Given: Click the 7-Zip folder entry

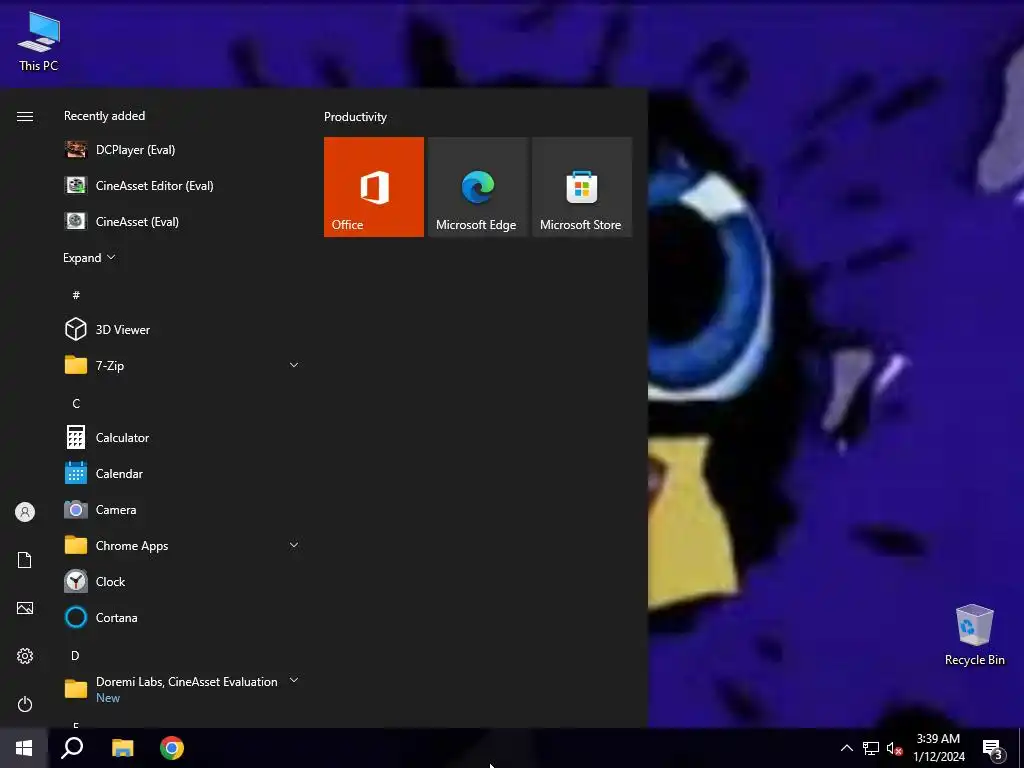Looking at the screenshot, I should 183,366.
